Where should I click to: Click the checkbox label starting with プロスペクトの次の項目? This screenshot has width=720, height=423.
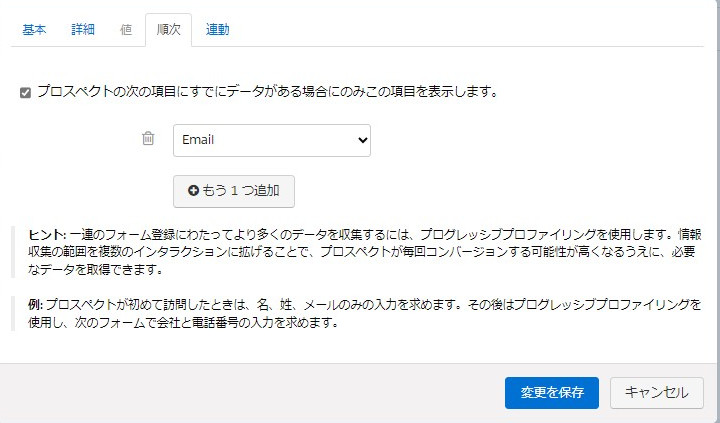(268, 91)
